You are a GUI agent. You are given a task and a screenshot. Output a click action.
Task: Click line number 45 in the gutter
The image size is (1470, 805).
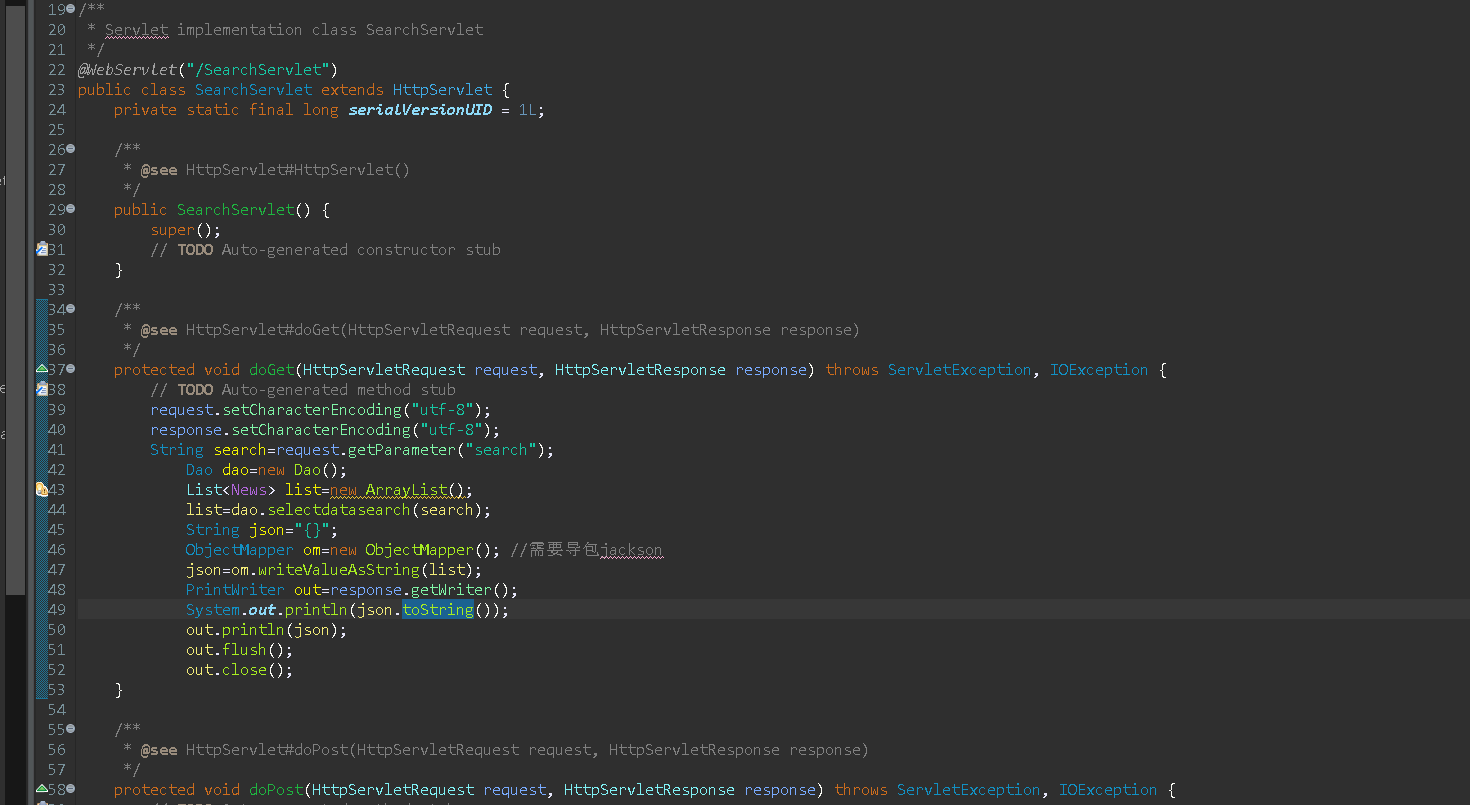(56, 530)
